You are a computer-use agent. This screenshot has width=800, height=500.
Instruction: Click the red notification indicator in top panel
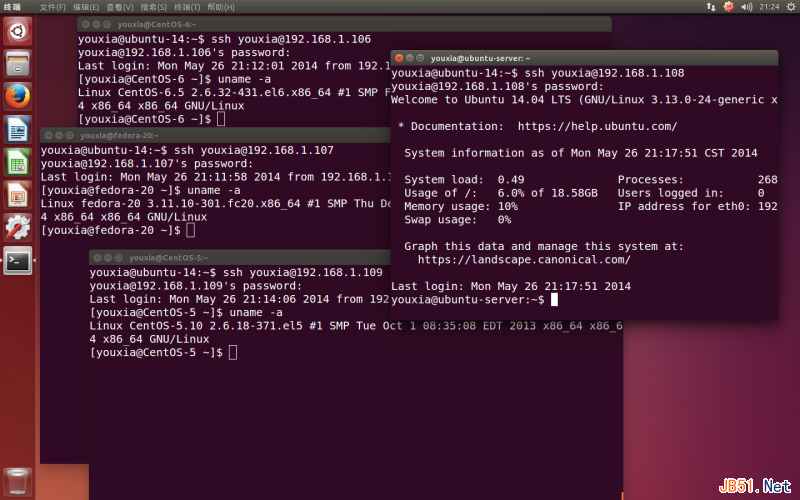tap(729, 7)
